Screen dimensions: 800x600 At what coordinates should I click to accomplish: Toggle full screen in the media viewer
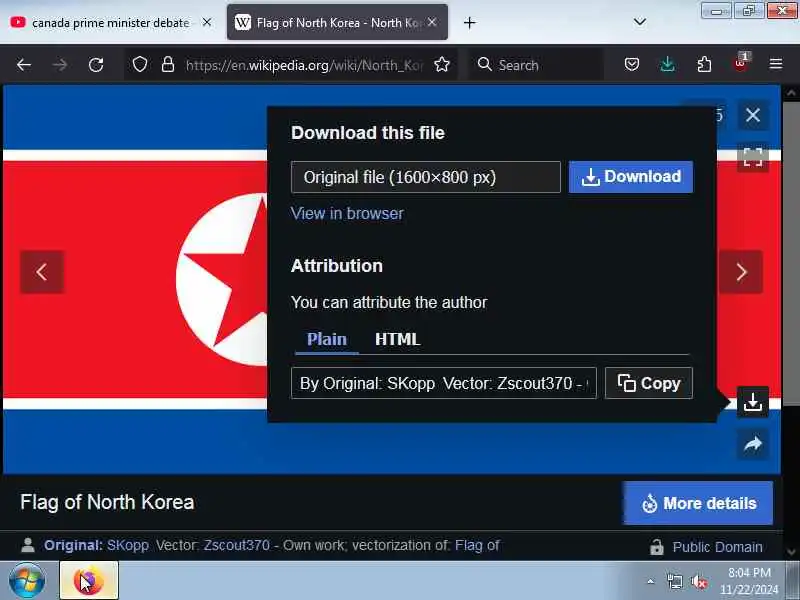[x=753, y=157]
